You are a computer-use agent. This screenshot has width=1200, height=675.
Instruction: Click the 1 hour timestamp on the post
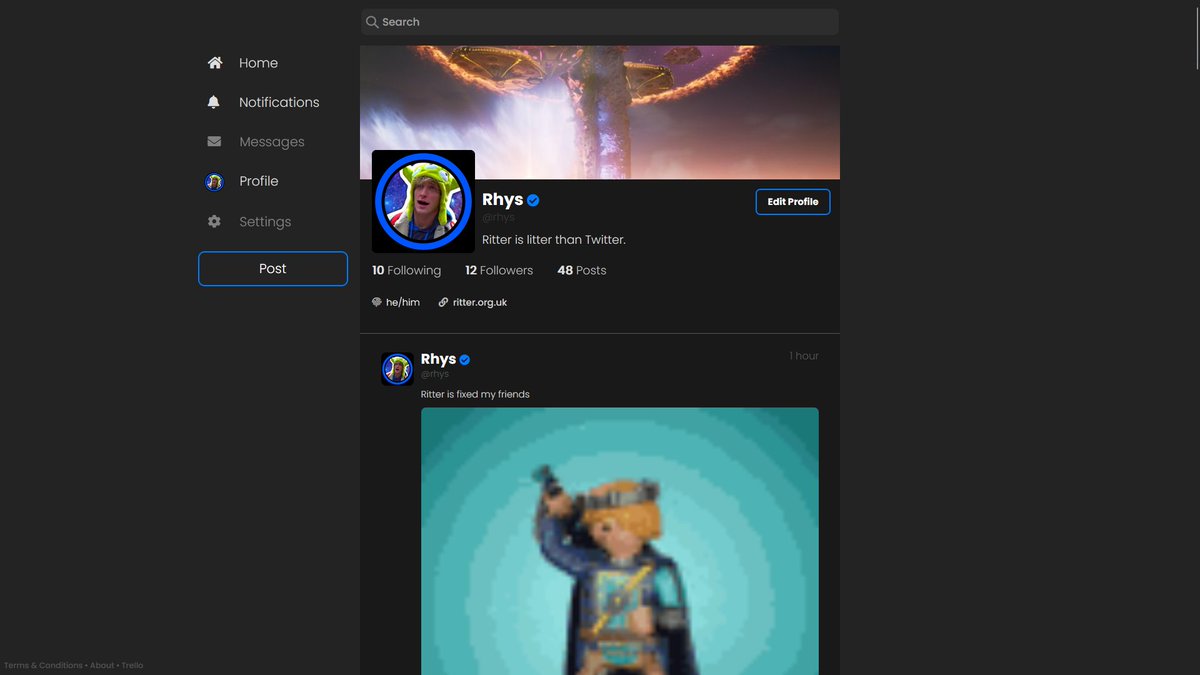coord(804,355)
